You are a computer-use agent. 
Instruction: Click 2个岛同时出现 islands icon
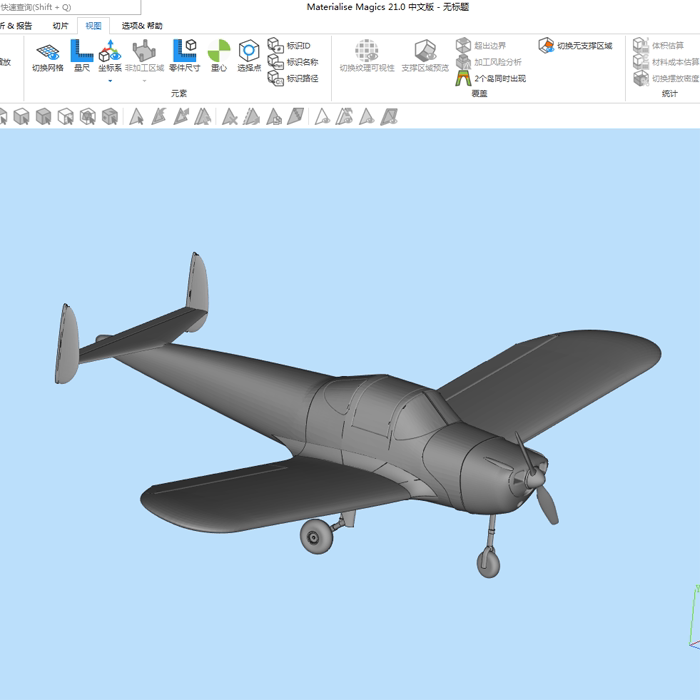463,78
